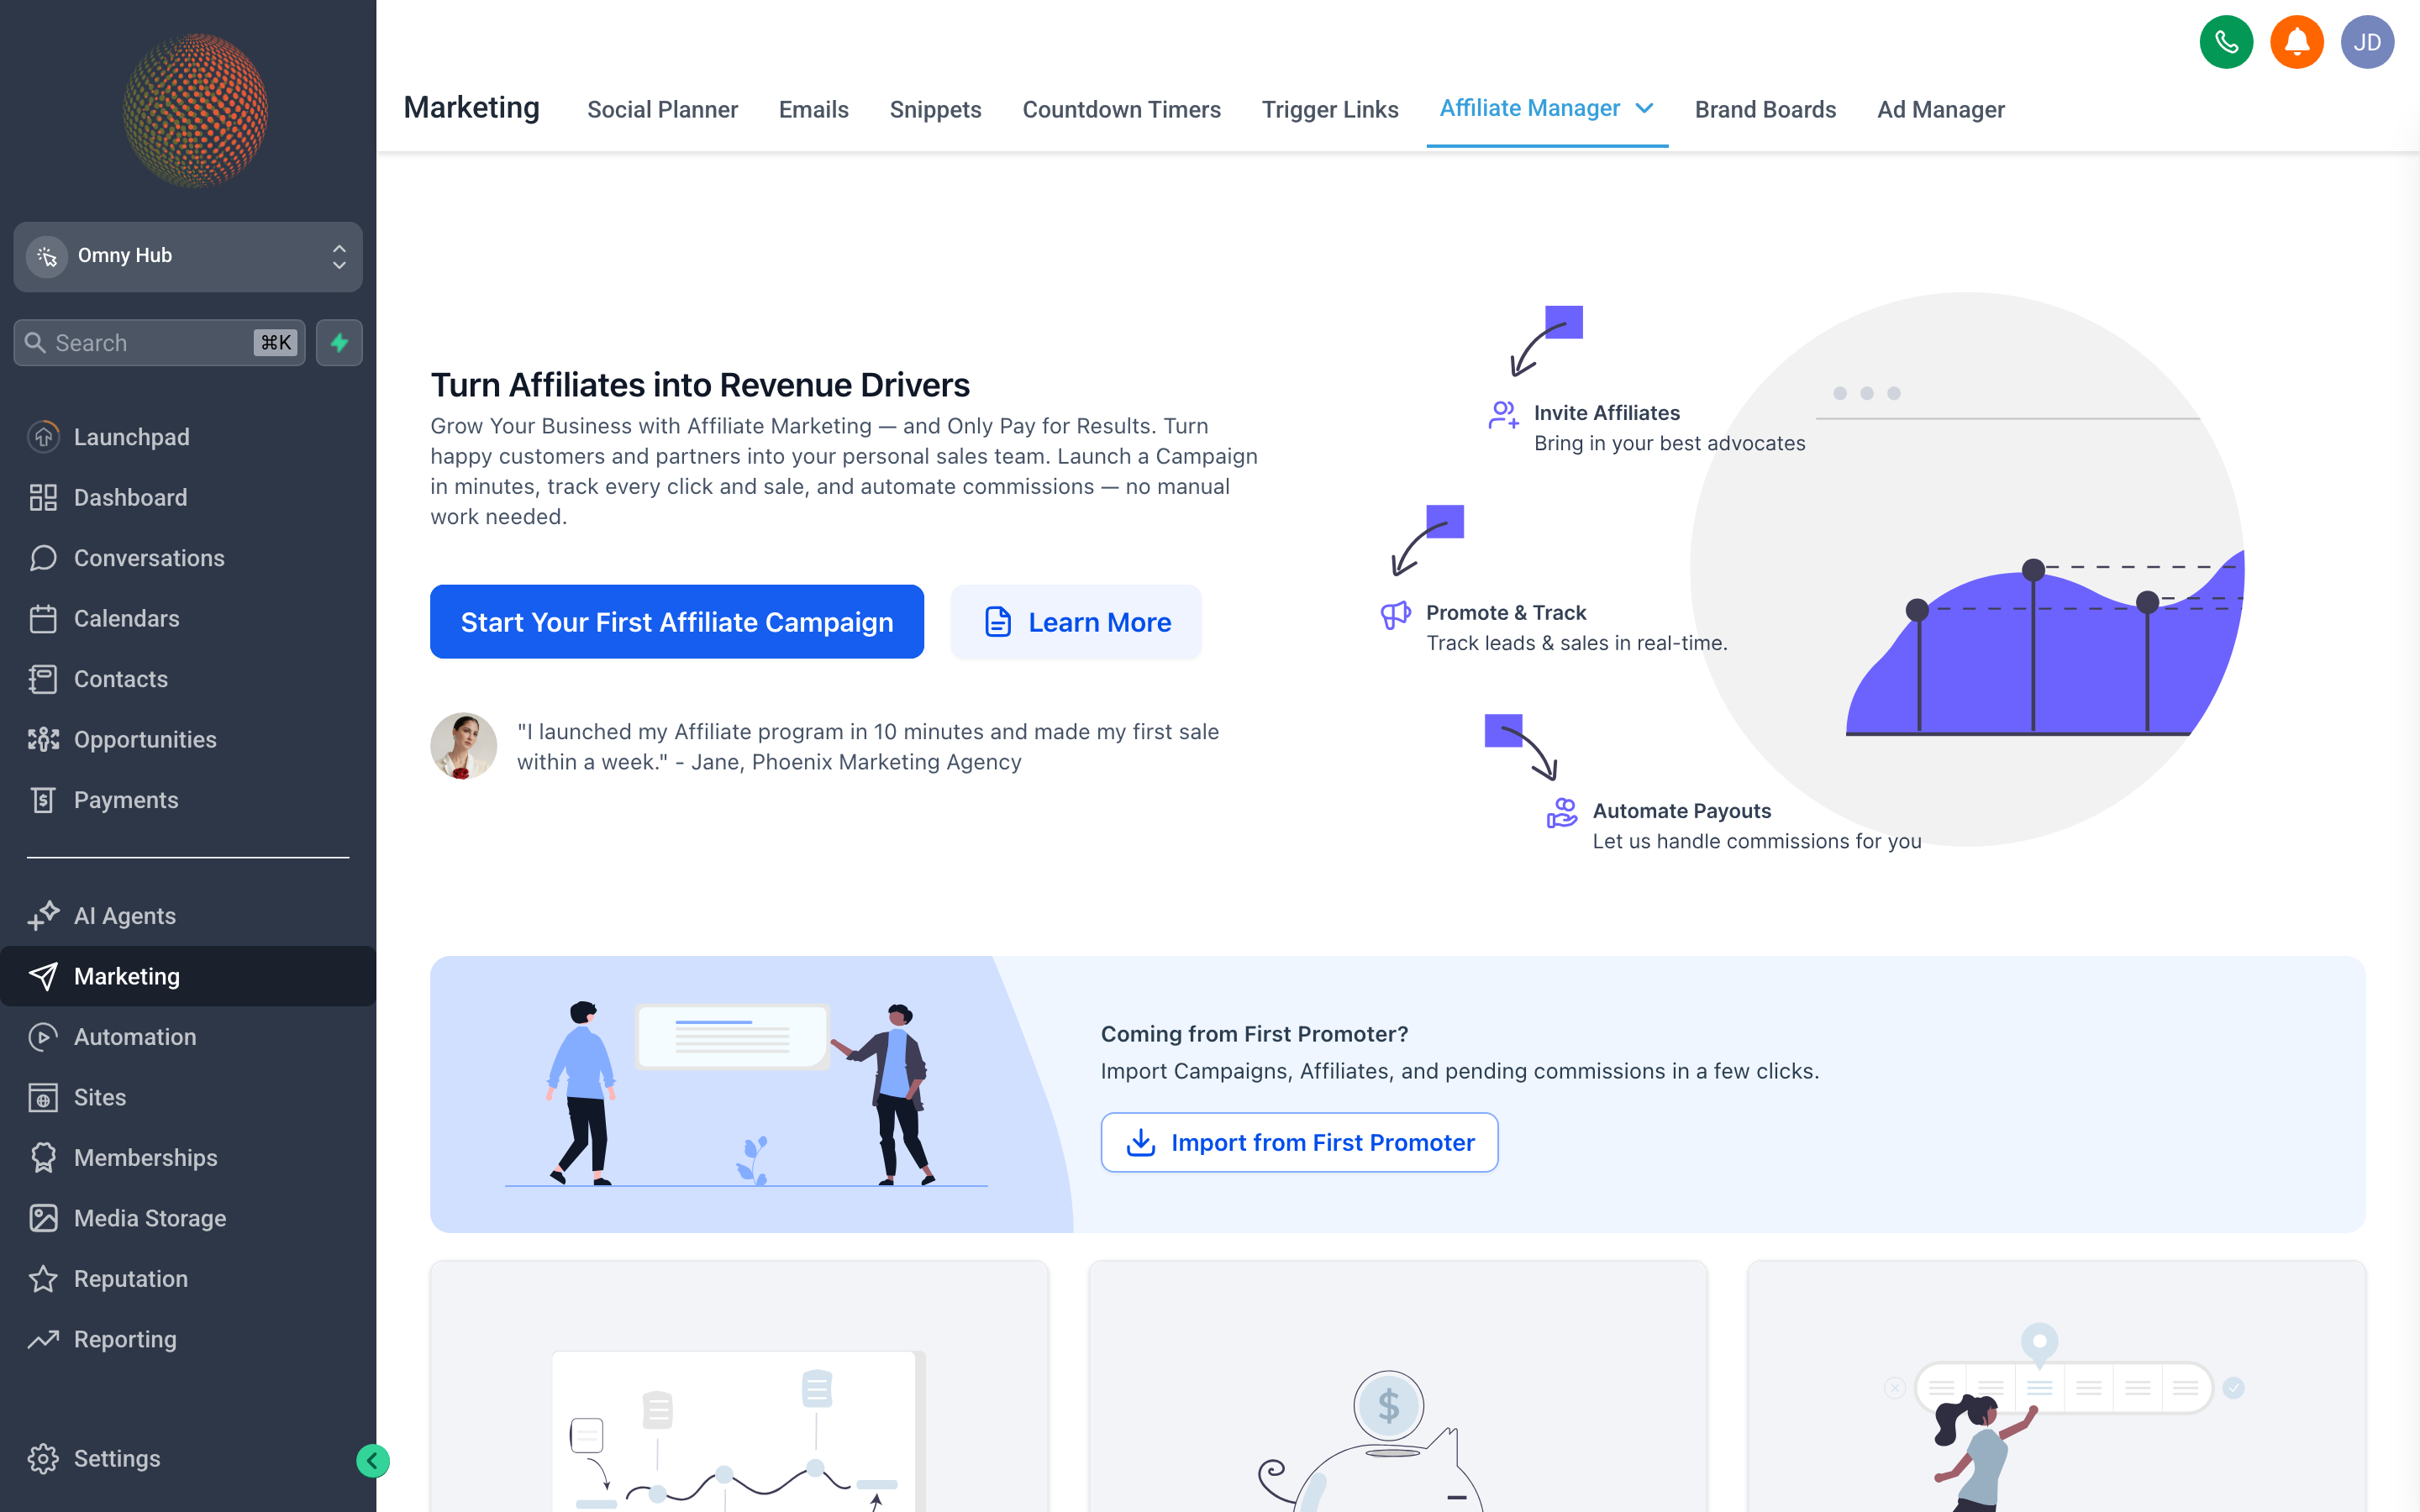Viewport: 2420px width, 1512px height.
Task: Click the 'Automate Payouts' feature title
Action: 1681,811
